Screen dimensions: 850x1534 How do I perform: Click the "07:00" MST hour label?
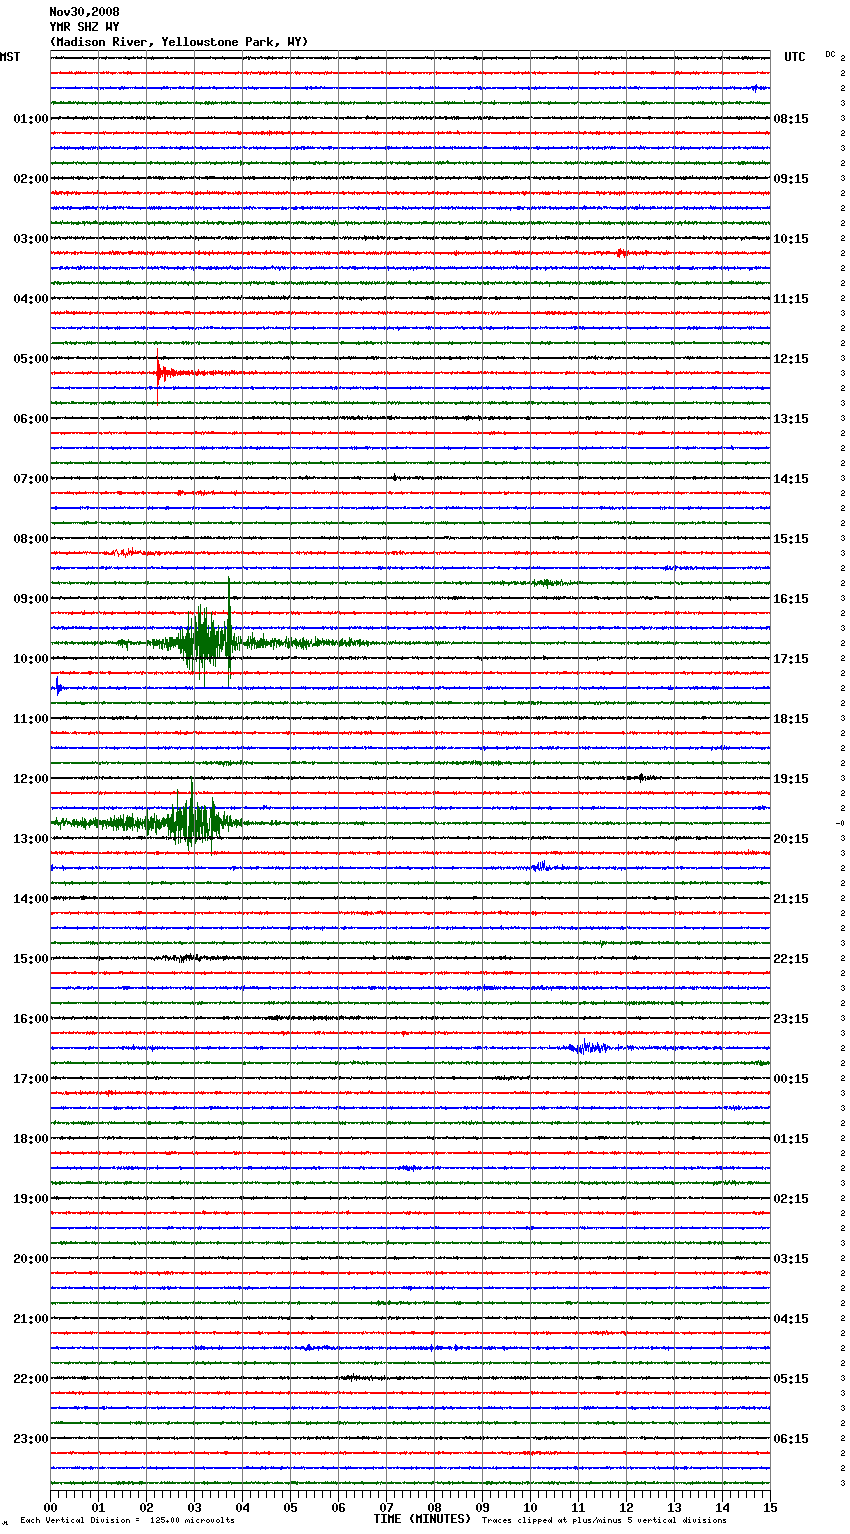coord(31,479)
